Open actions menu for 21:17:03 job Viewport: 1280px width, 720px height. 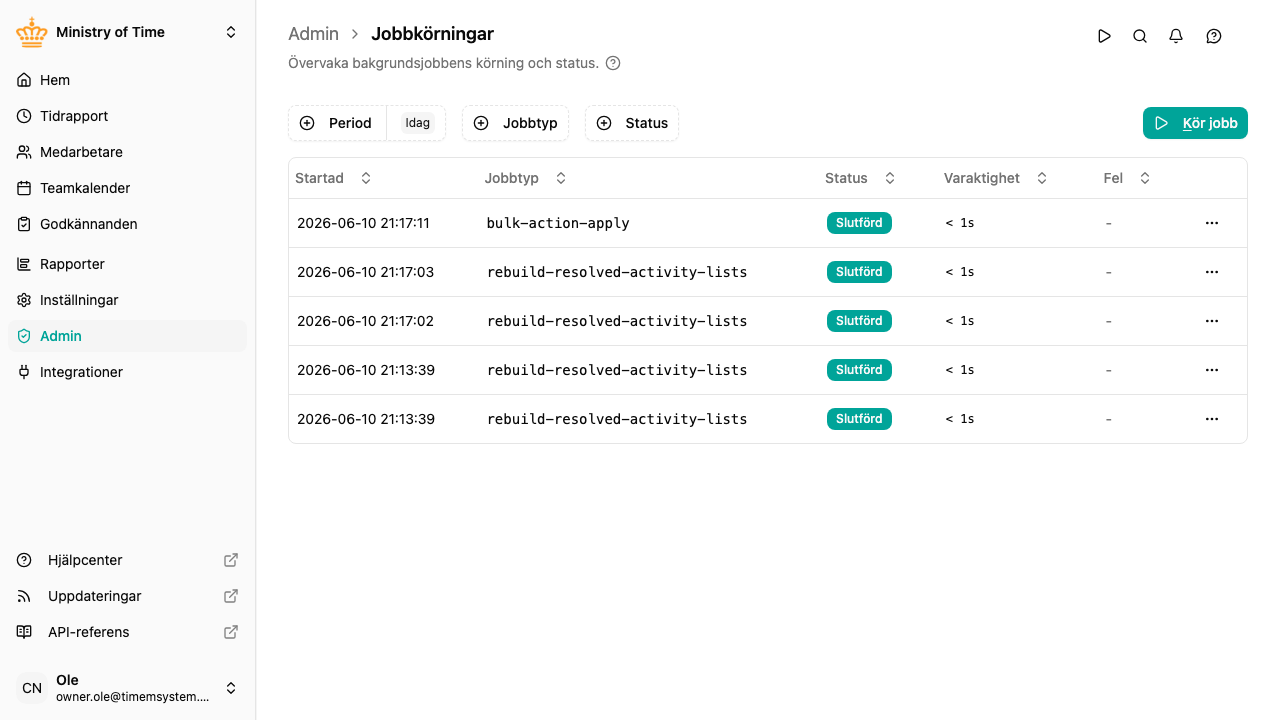point(1212,272)
